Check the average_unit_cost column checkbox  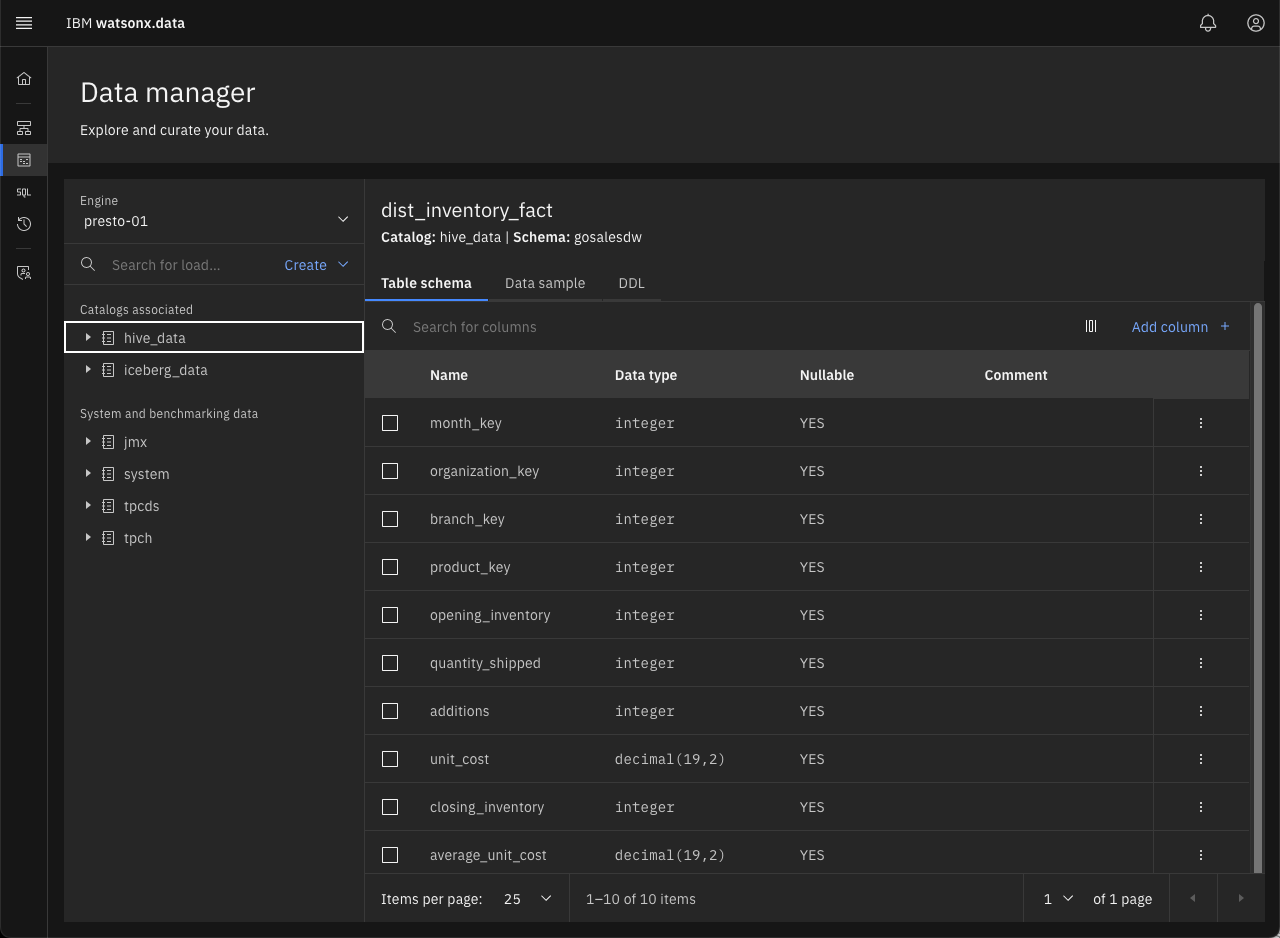tap(390, 855)
